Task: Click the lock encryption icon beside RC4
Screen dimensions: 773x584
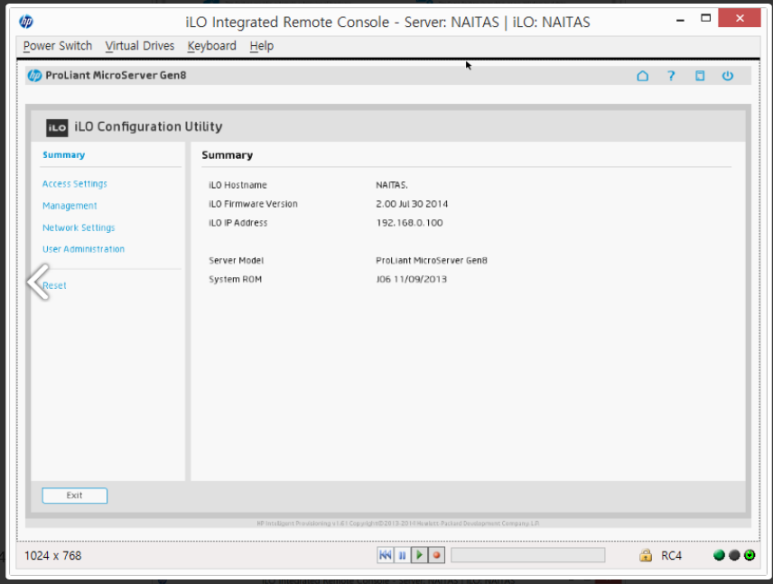Action: pyautogui.click(x=646, y=555)
